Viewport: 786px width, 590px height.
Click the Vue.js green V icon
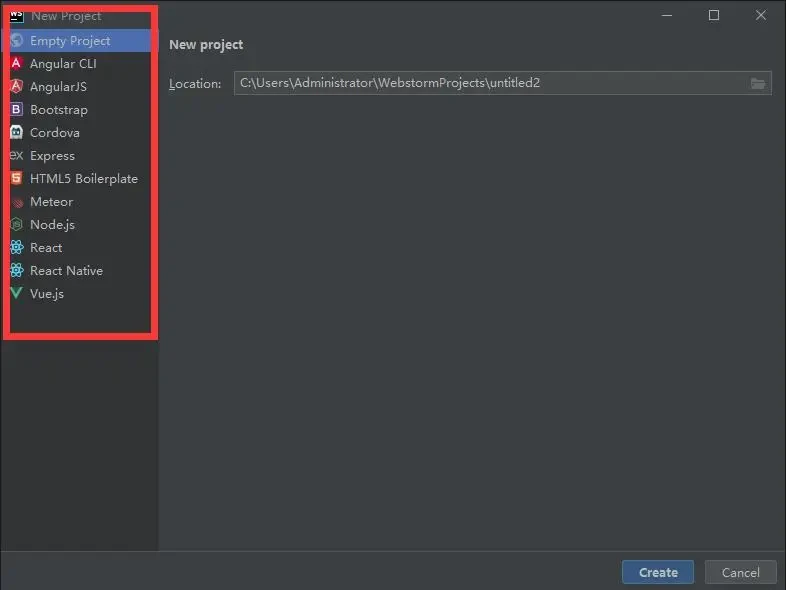[x=16, y=294]
